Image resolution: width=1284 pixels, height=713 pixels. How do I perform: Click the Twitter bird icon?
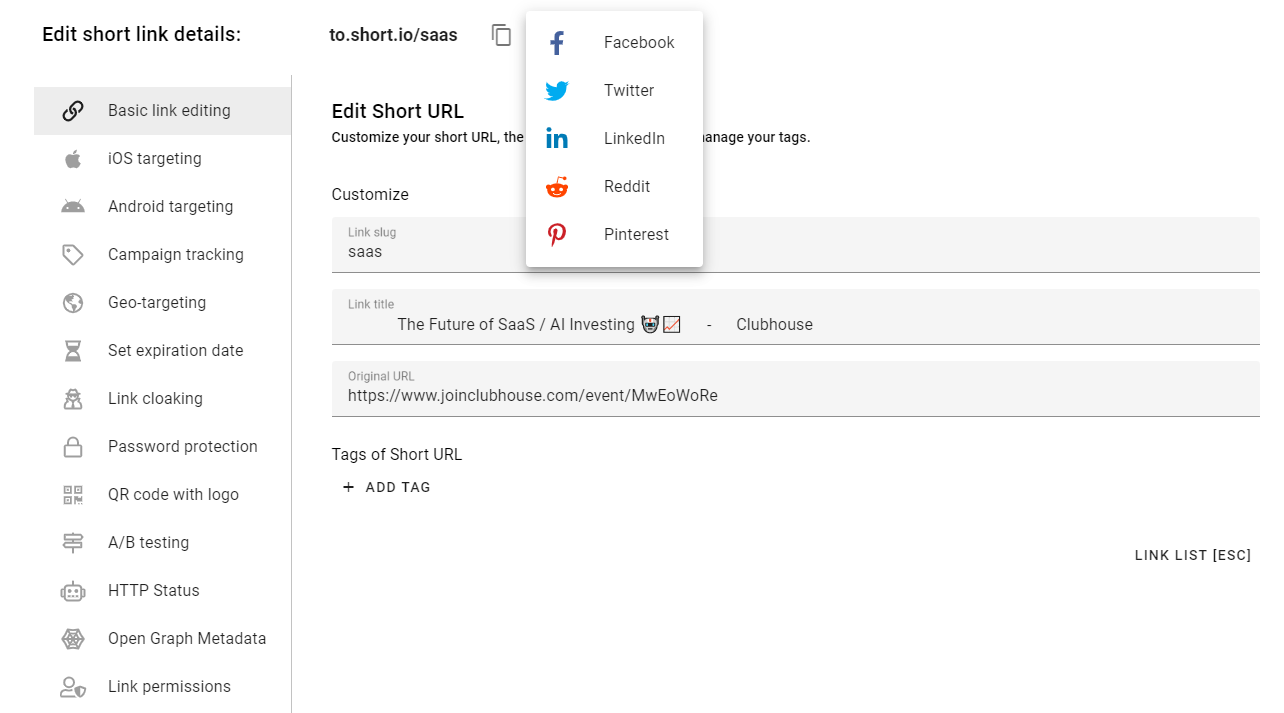tap(557, 91)
